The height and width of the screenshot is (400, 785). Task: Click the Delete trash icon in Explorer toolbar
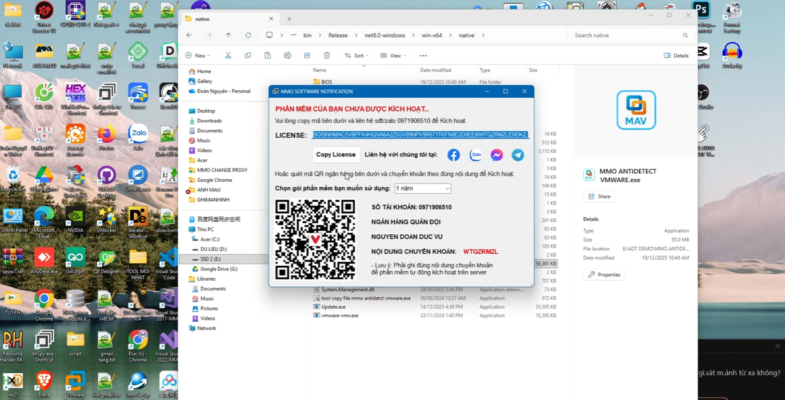(327, 56)
